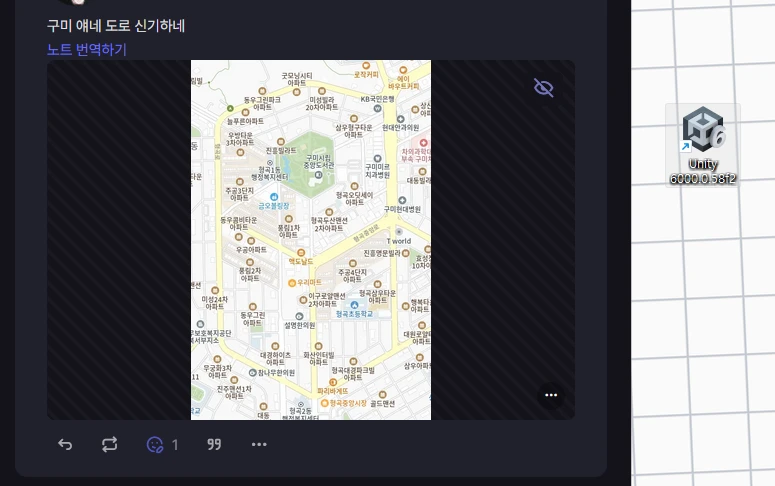Open the image menu ellipsis button on the map
This screenshot has width=775, height=486.
pos(551,395)
